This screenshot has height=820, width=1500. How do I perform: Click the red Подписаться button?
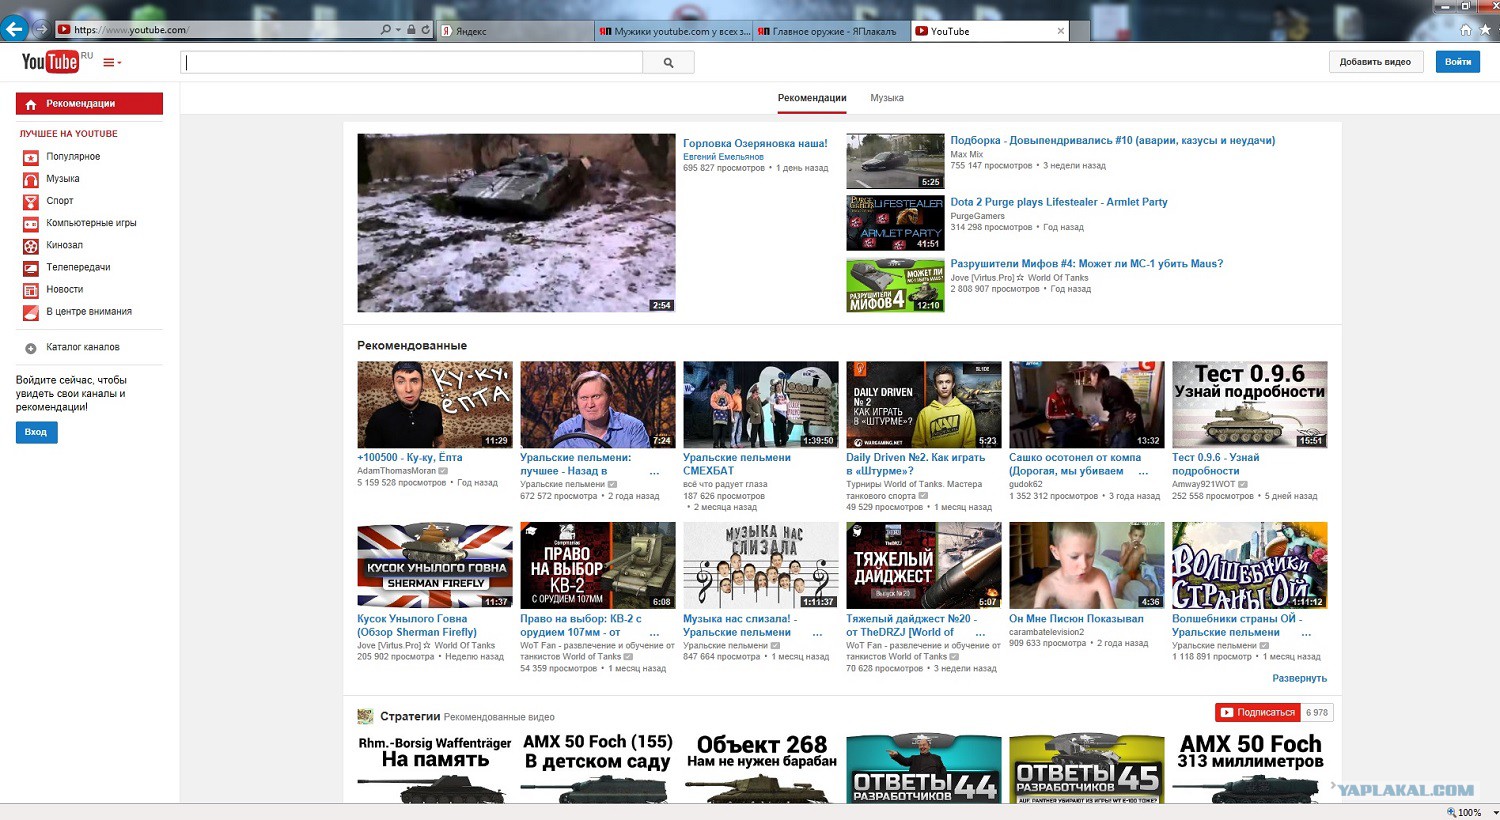click(x=1257, y=712)
